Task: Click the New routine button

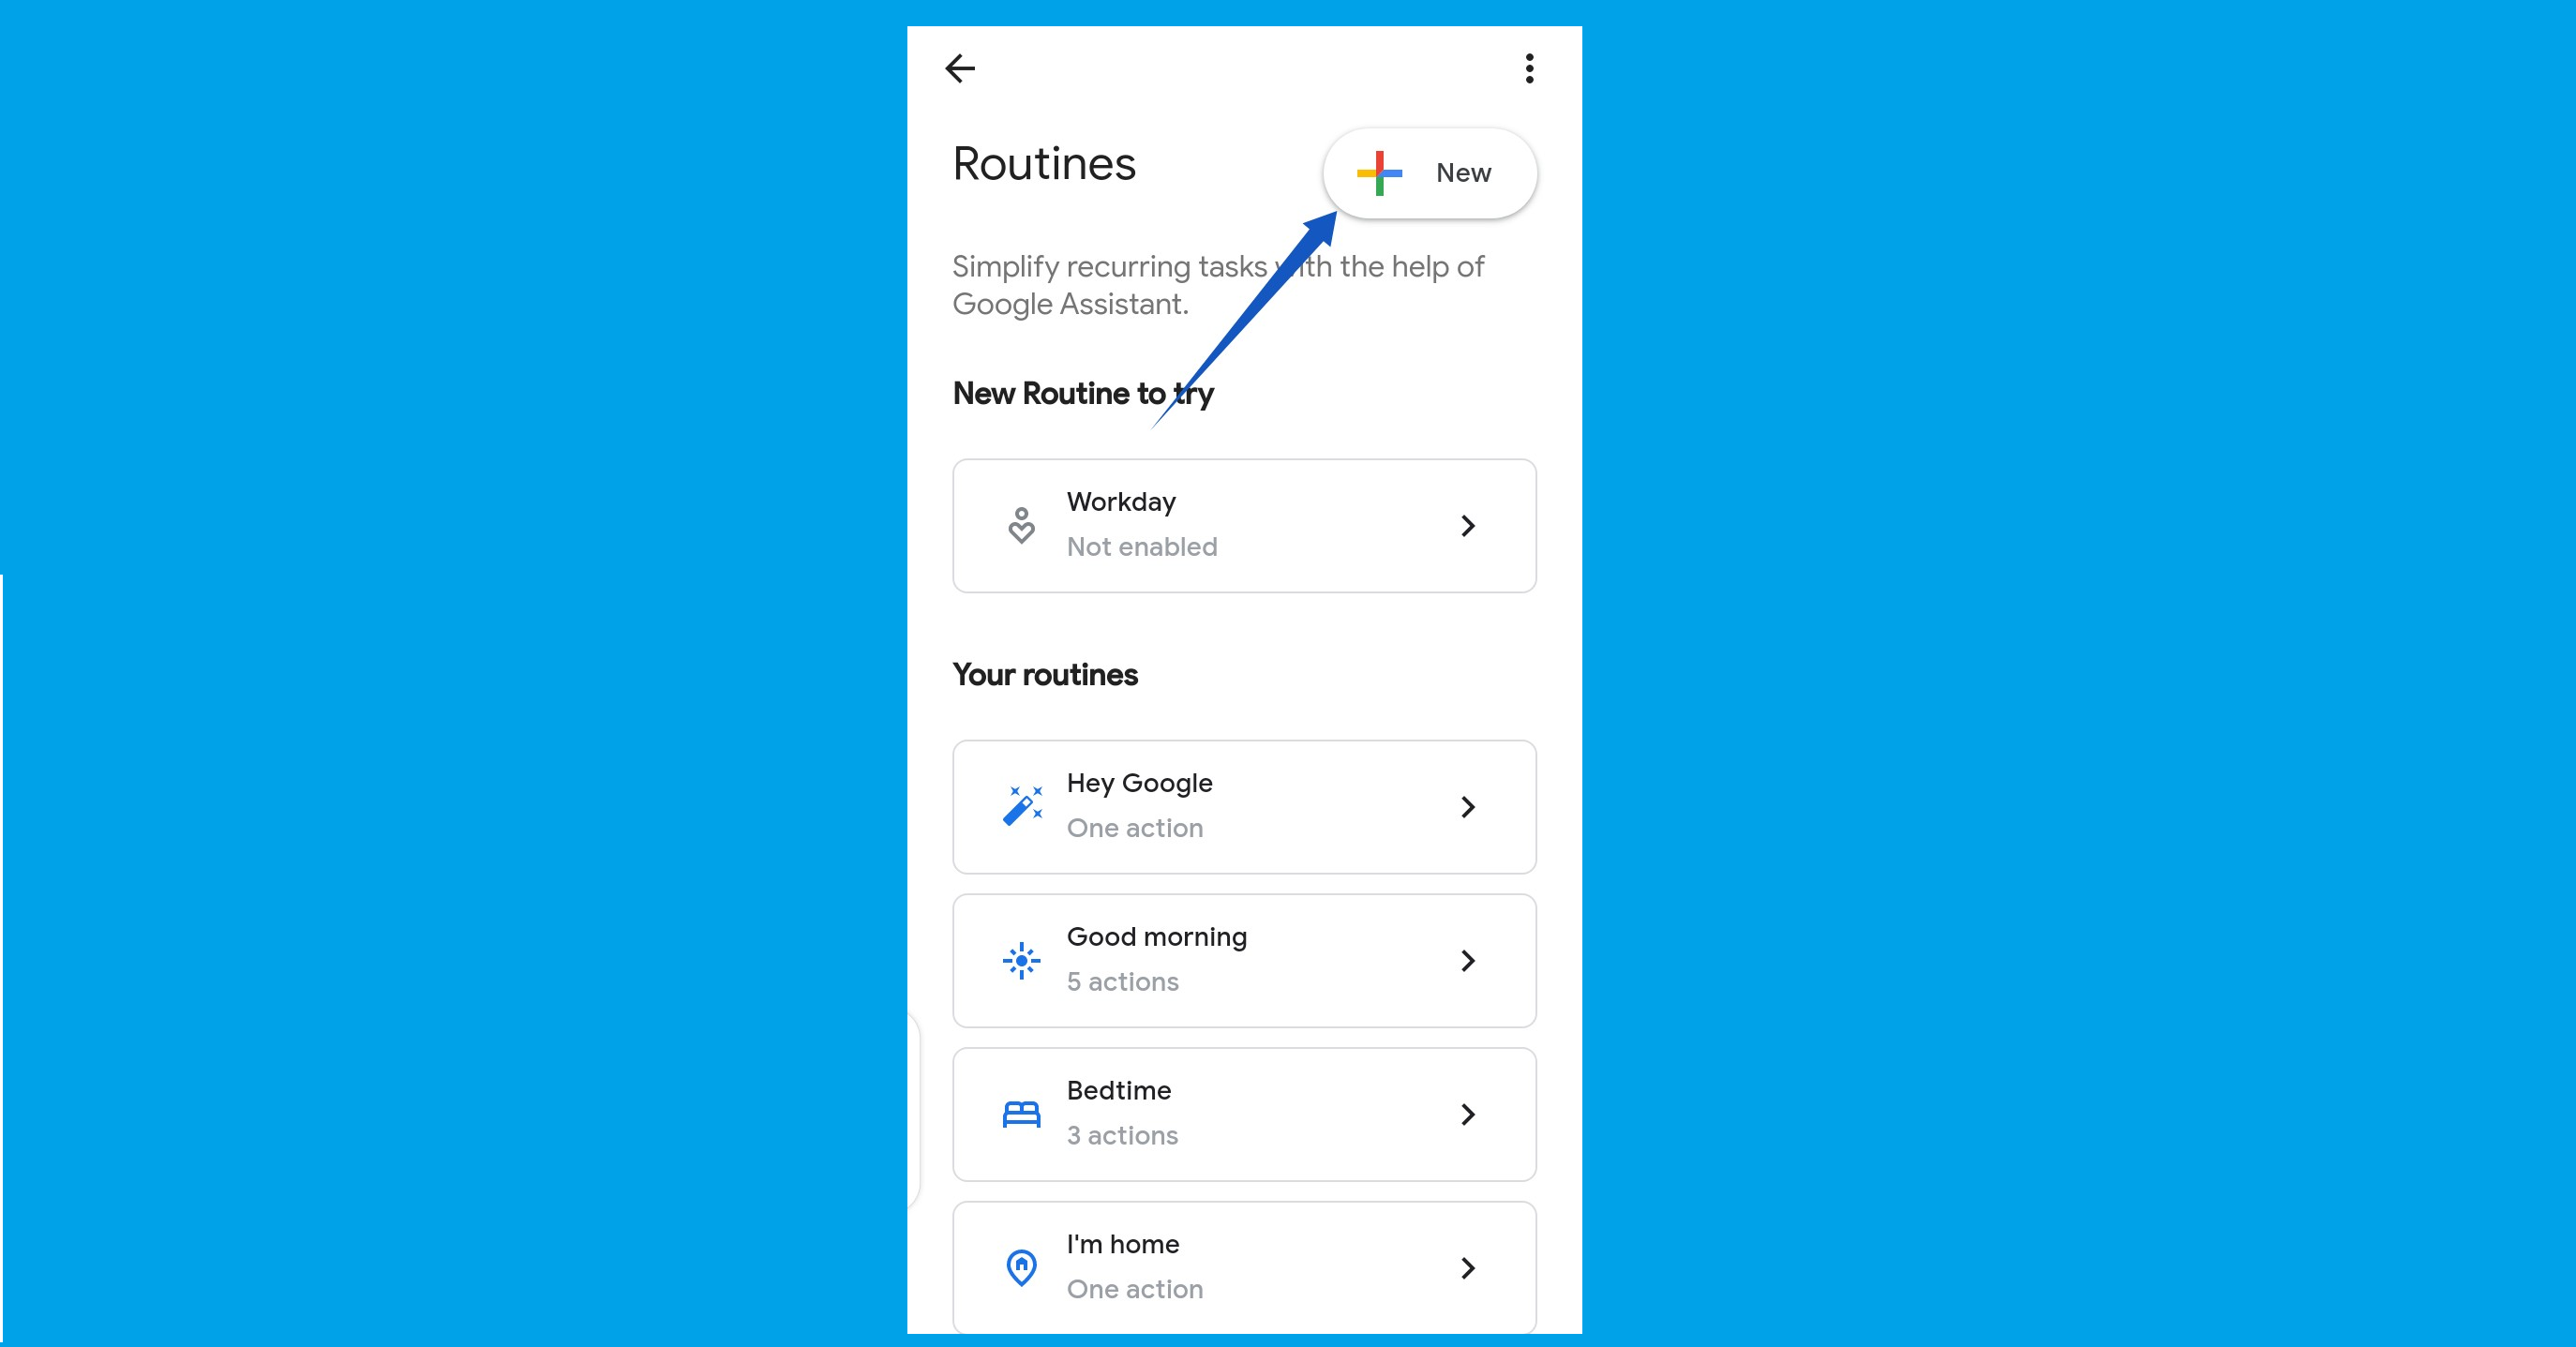Action: coord(1428,172)
